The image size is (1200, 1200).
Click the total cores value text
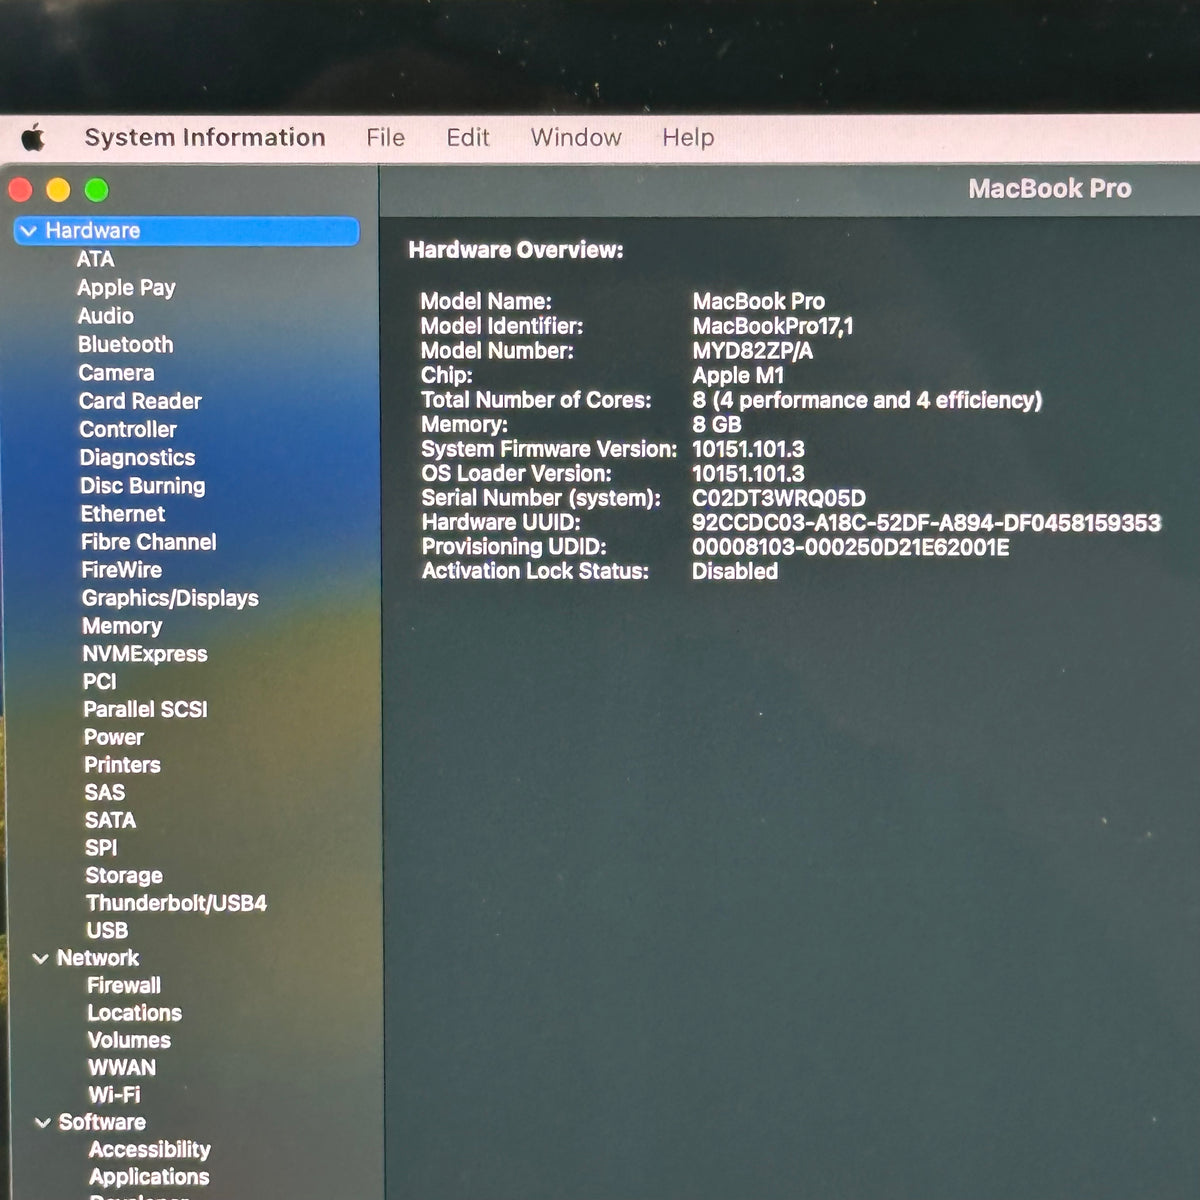click(867, 400)
